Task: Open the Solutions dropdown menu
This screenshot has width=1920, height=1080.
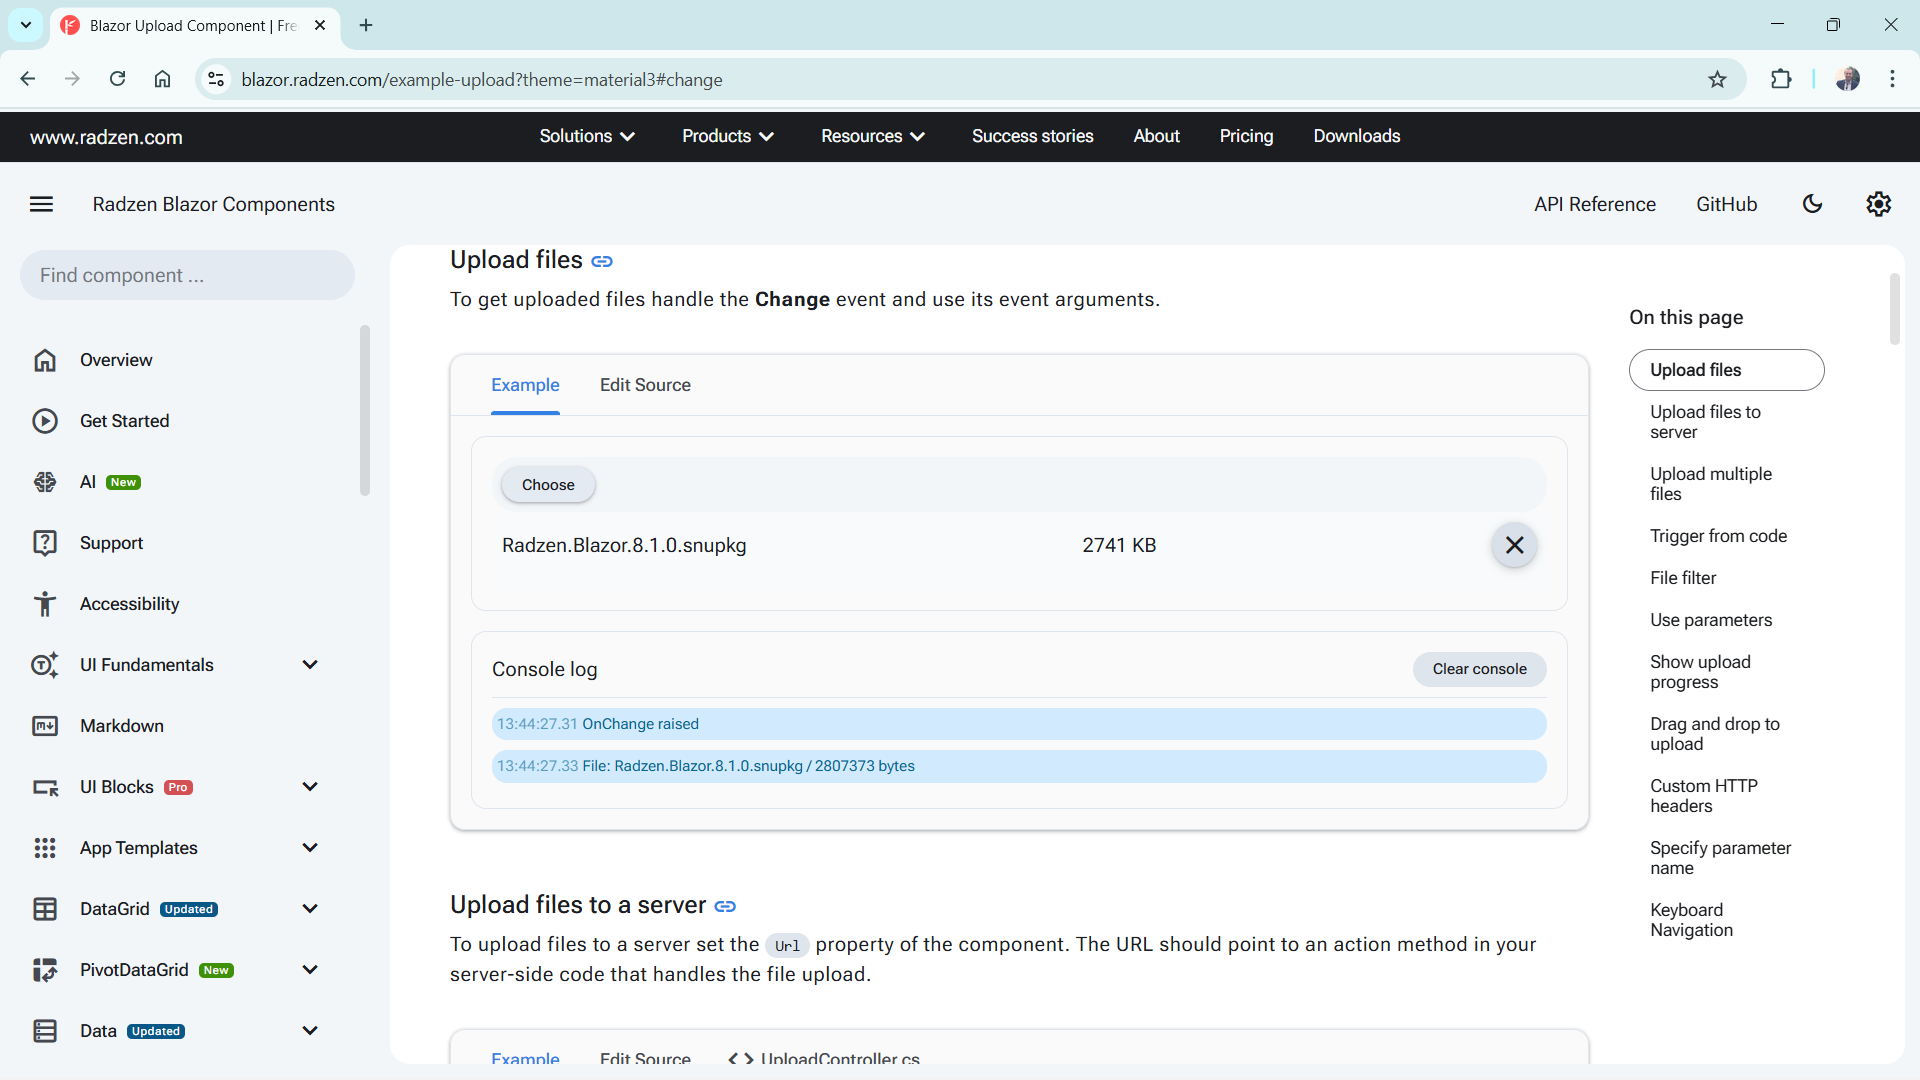Action: pyautogui.click(x=587, y=136)
